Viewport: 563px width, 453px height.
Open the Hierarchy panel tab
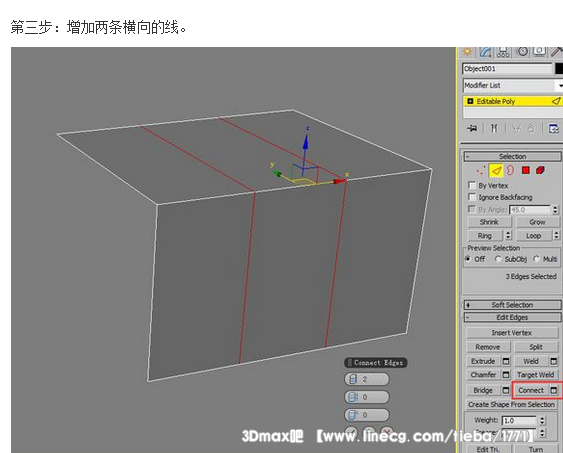click(503, 52)
